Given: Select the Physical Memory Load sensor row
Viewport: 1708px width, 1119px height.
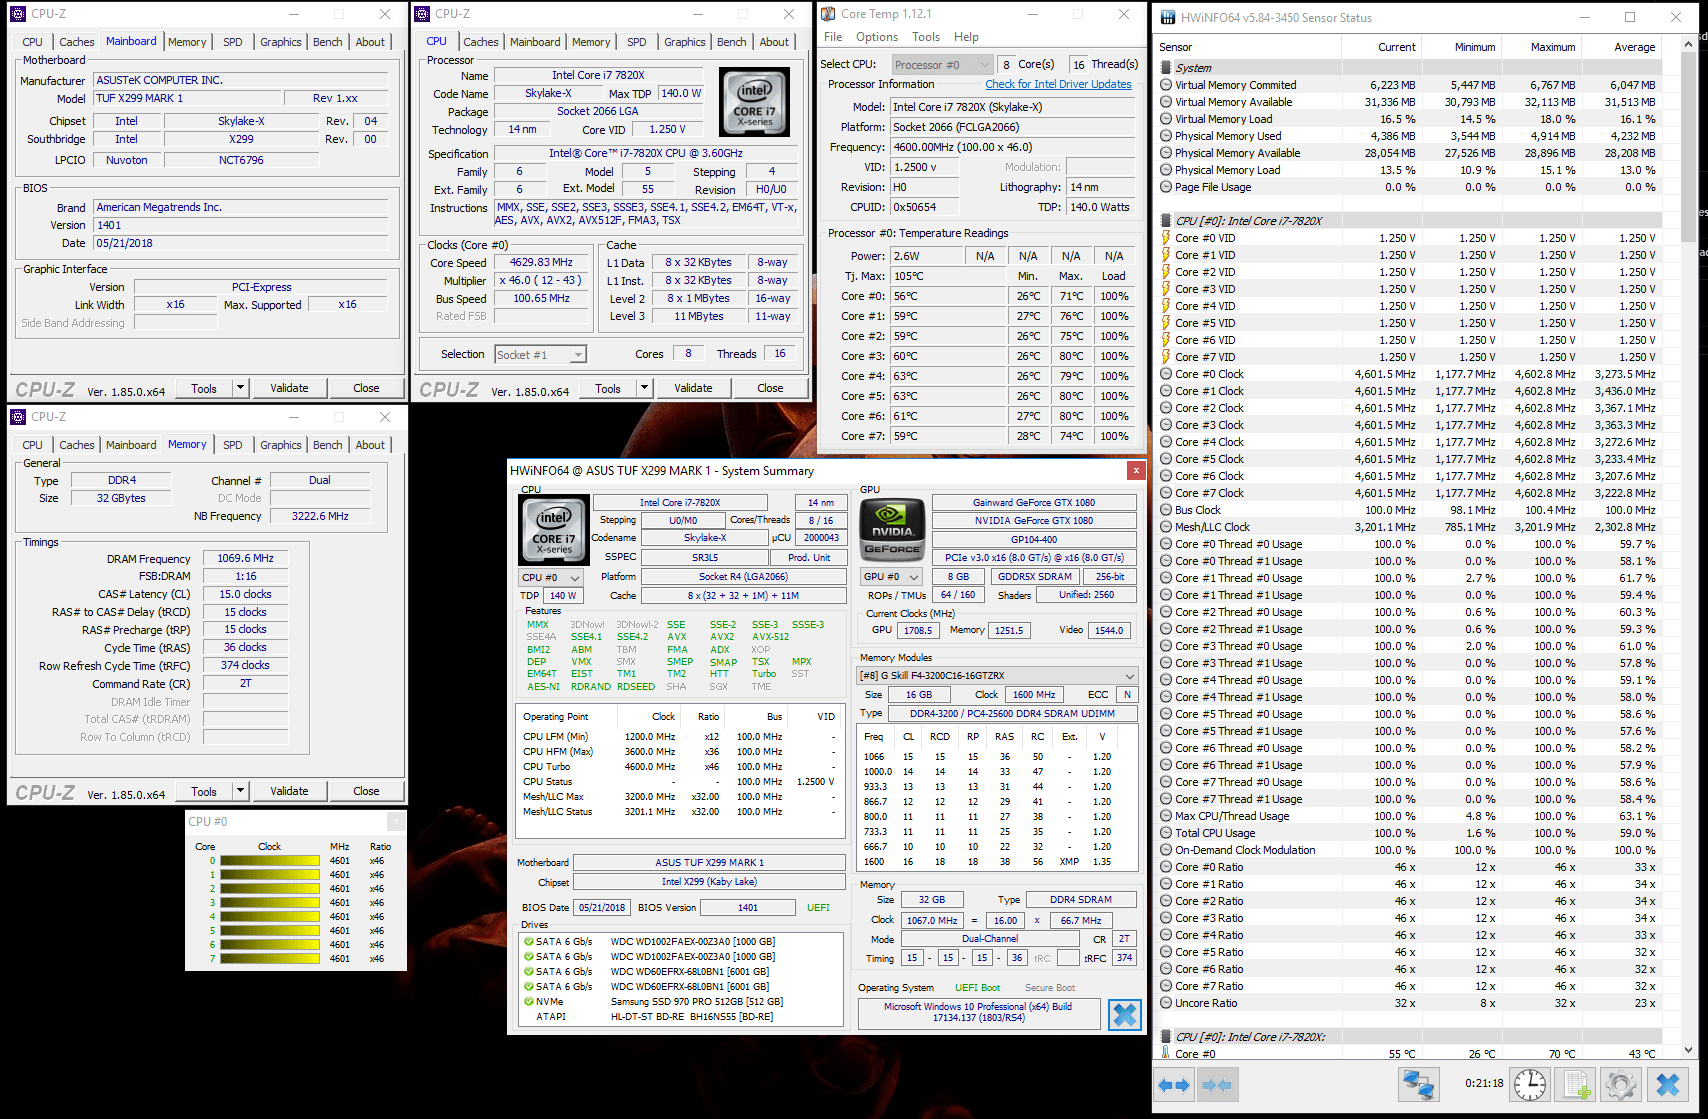Looking at the screenshot, I should [1408, 170].
